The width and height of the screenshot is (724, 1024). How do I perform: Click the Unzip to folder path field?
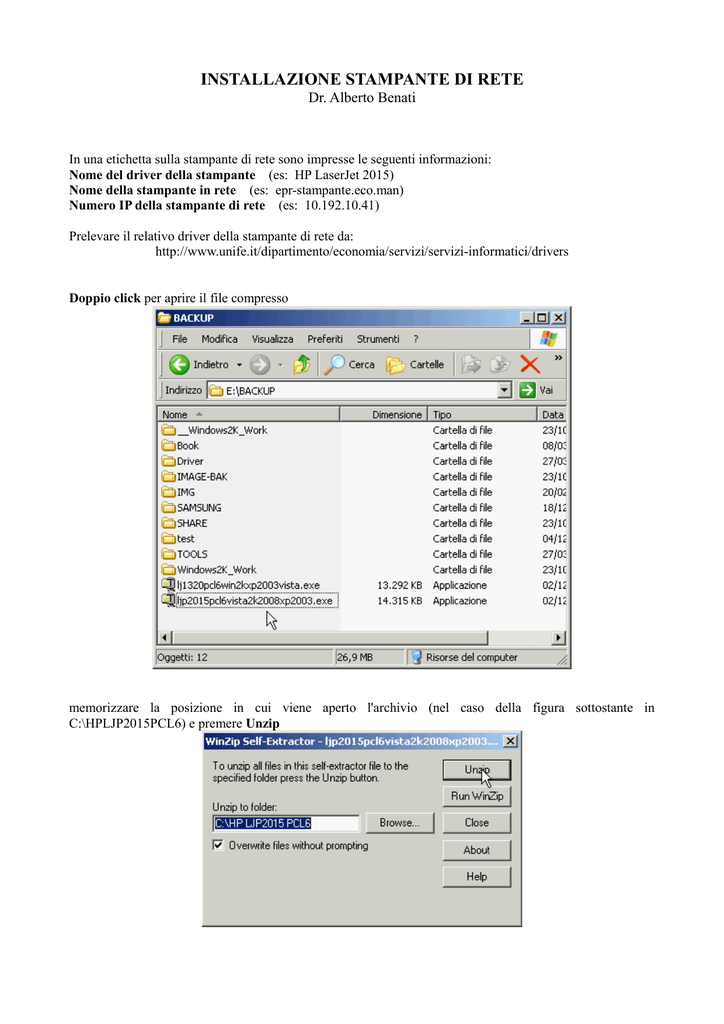click(286, 823)
